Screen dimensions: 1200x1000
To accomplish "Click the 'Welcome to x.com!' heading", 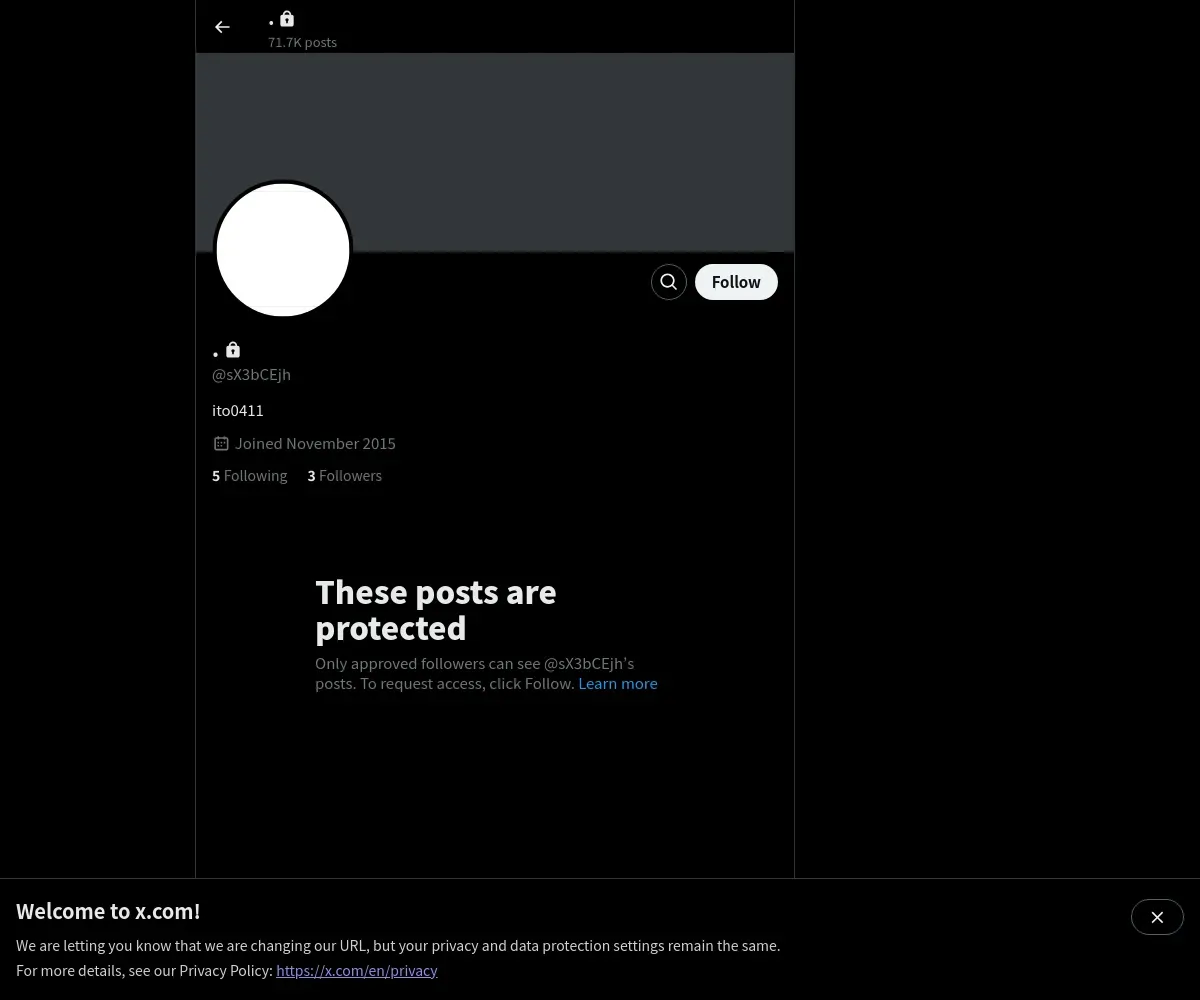I will [x=108, y=911].
